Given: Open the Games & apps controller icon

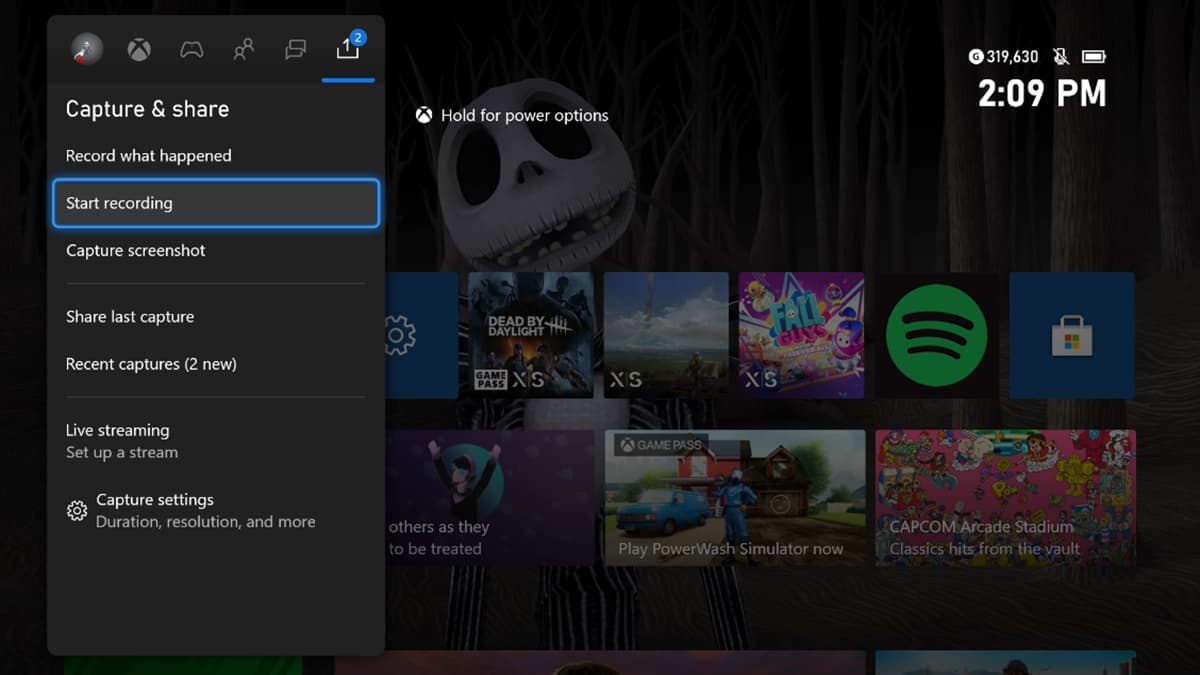Looking at the screenshot, I should (190, 48).
